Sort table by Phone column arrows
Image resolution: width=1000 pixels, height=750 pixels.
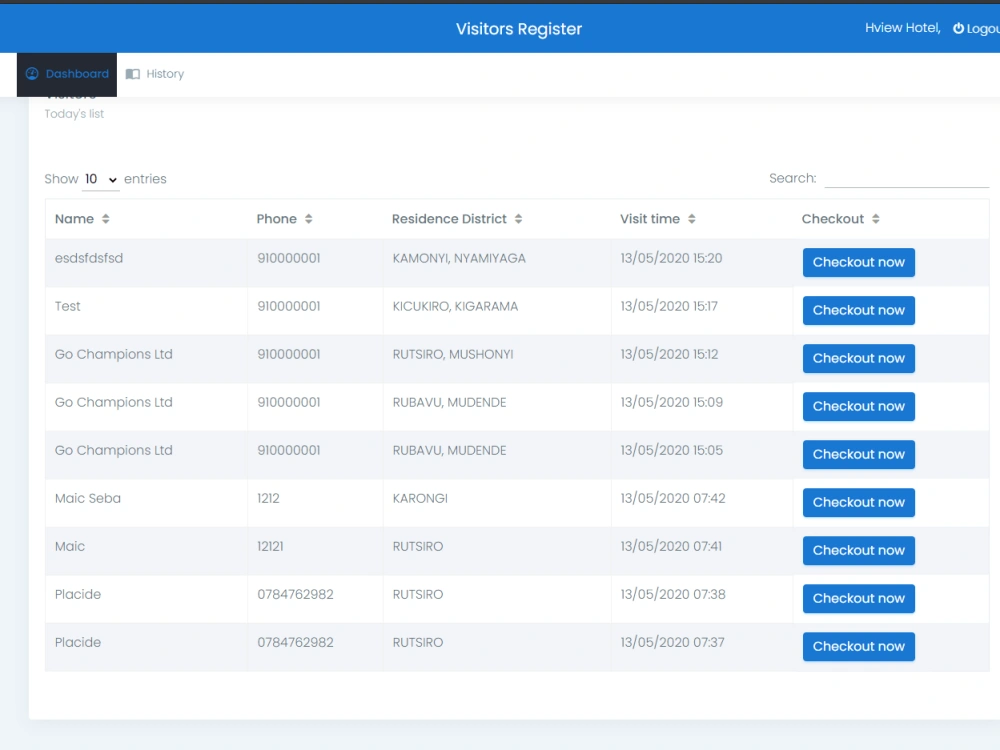click(x=309, y=219)
